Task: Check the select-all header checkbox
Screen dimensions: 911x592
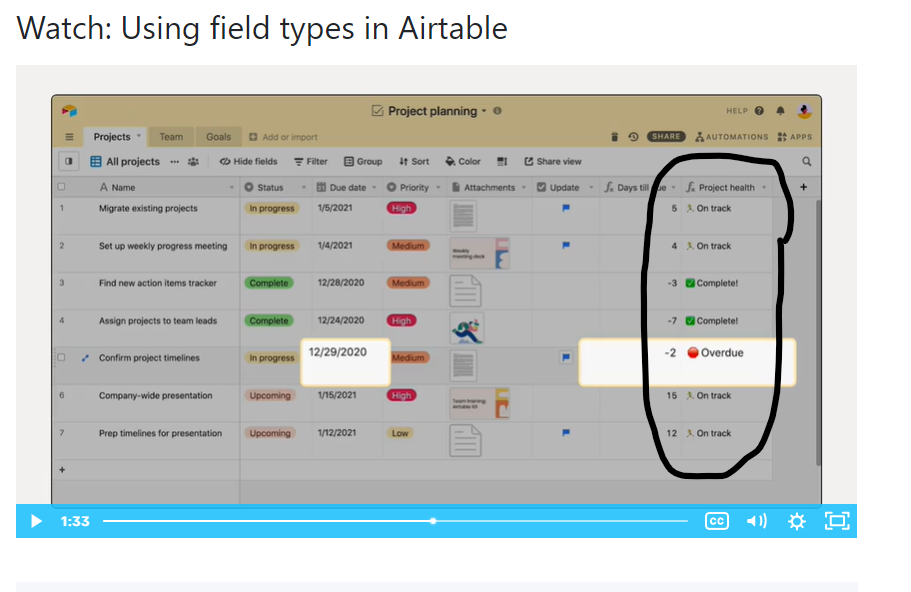Action: [62, 187]
